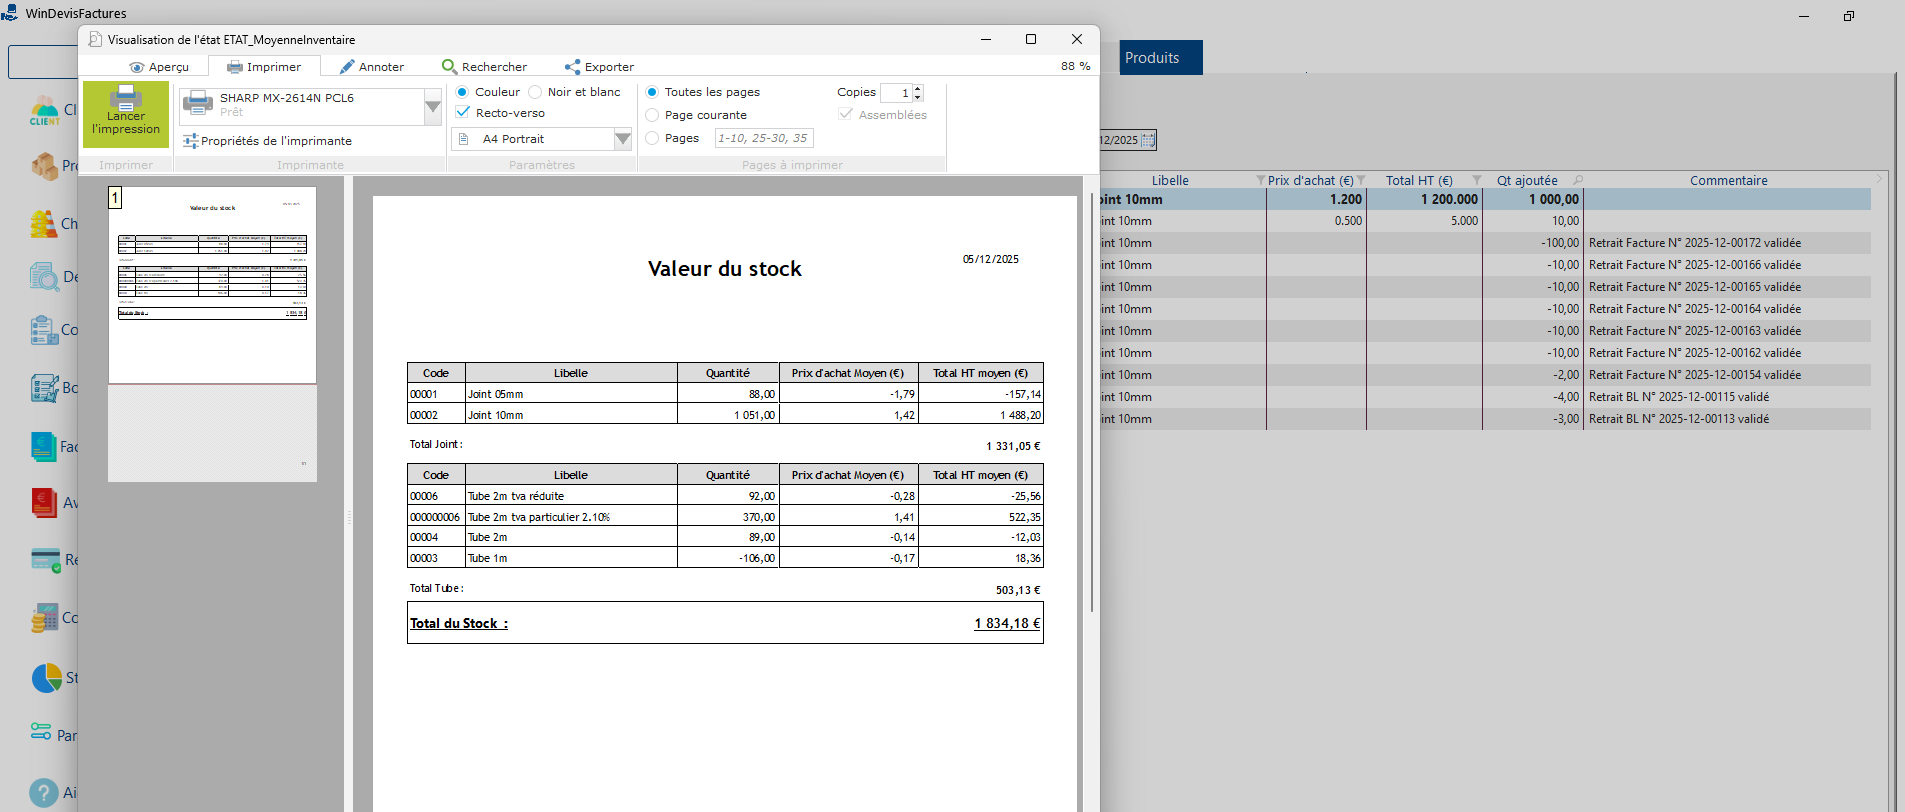
Task: Toggle the Recto-verso checkbox
Action: pyautogui.click(x=462, y=112)
